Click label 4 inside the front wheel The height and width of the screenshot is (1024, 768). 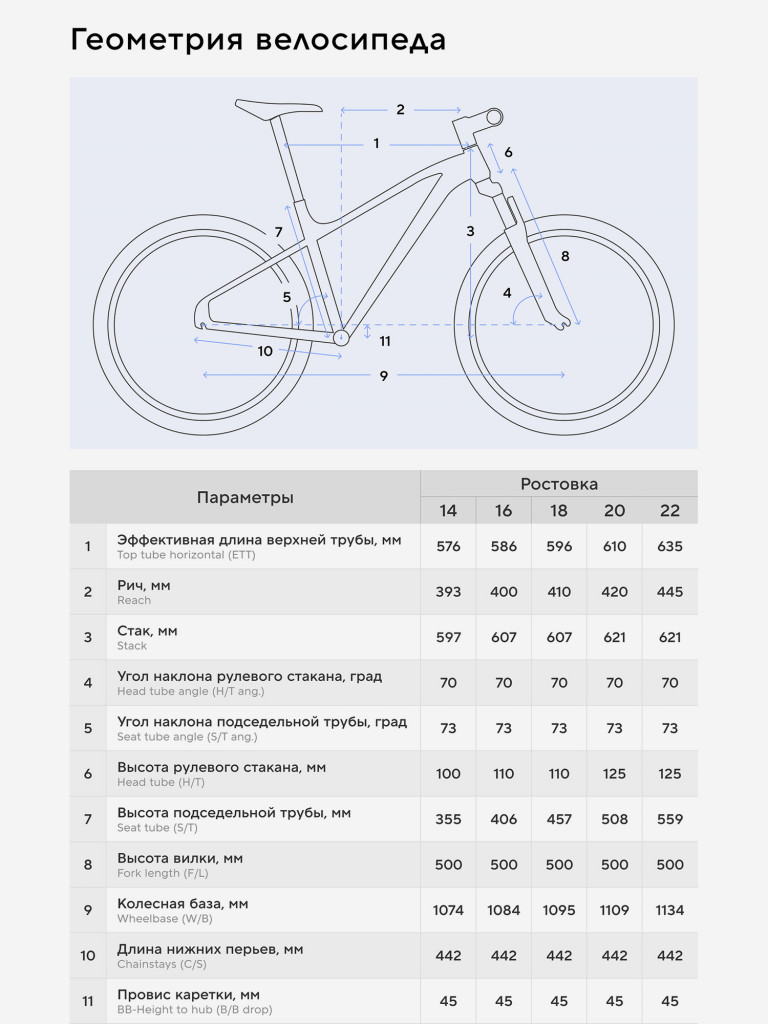click(x=507, y=293)
